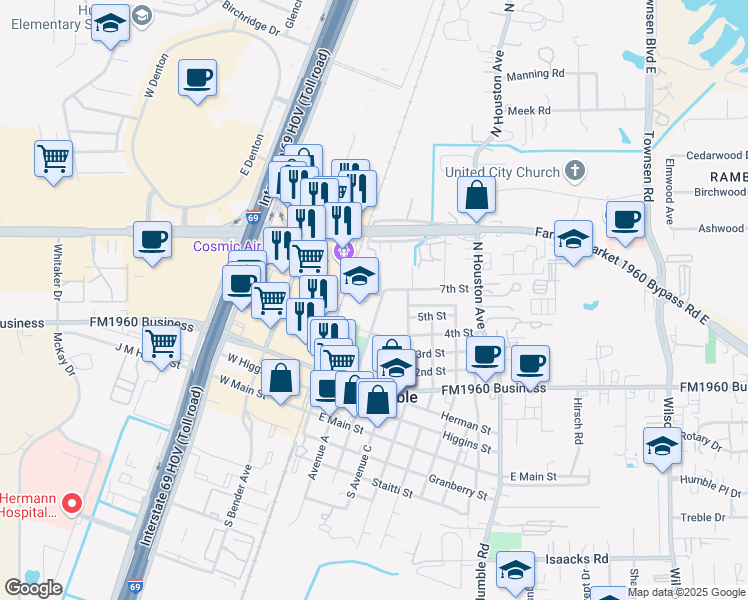Image resolution: width=748 pixels, height=600 pixels.
Task: Click the Granberry St label
Action: tap(458, 487)
